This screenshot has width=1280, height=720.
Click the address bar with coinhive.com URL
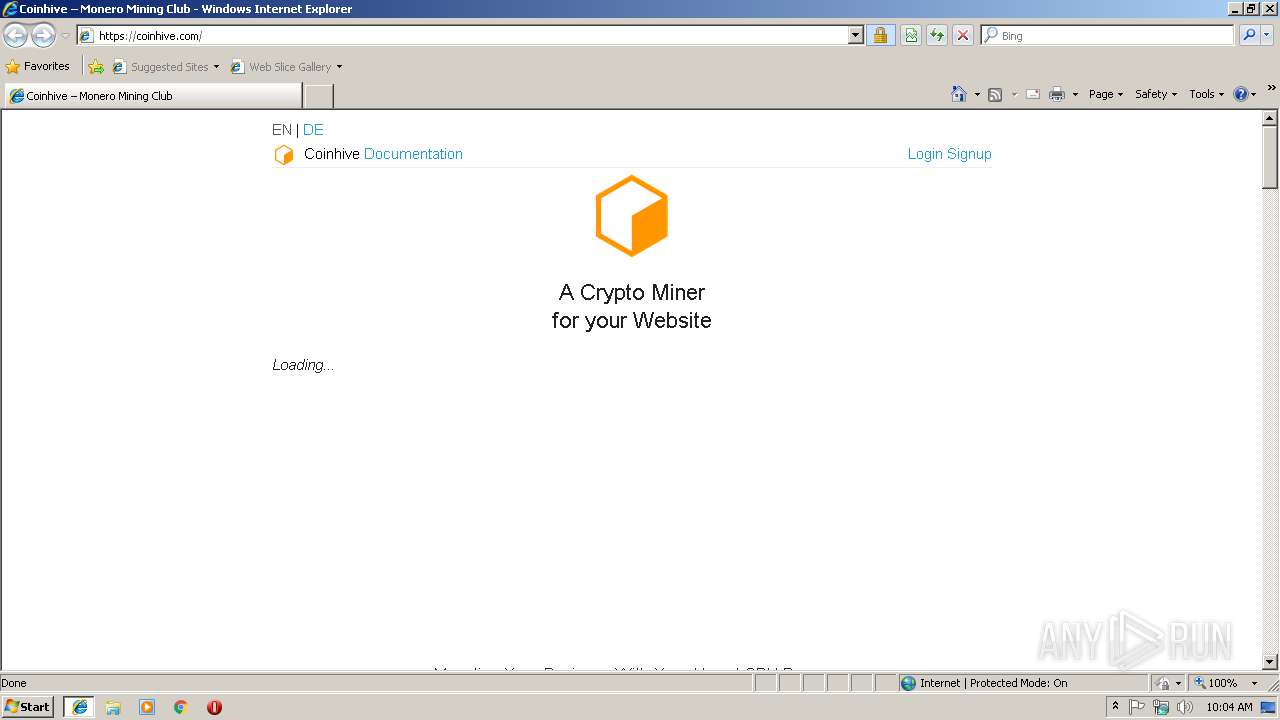(462, 36)
